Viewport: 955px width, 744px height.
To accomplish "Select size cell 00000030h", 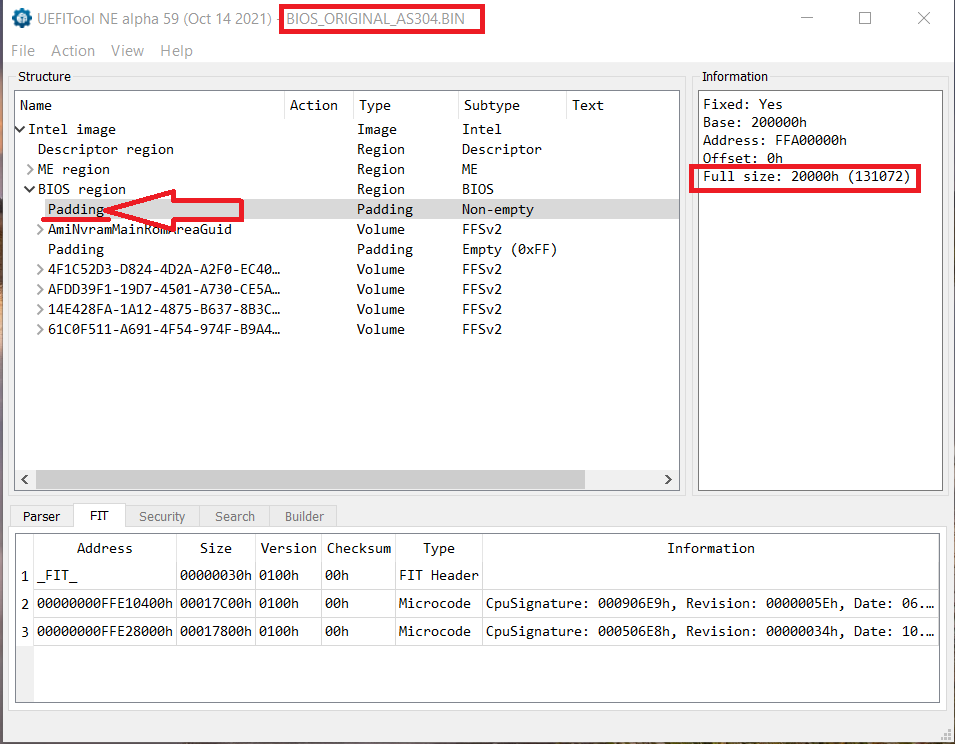I will point(216,575).
